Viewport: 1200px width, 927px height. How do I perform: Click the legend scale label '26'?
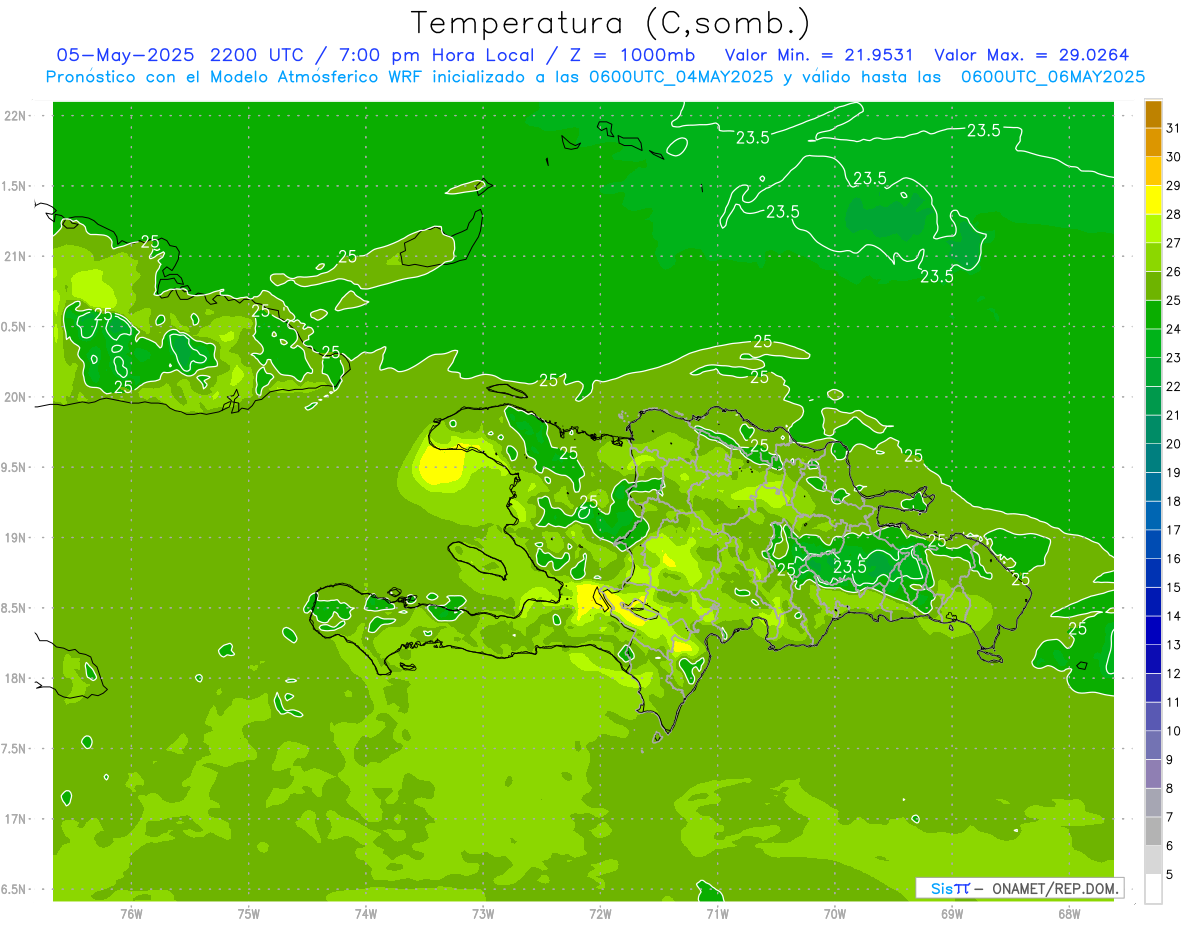pyautogui.click(x=1173, y=271)
